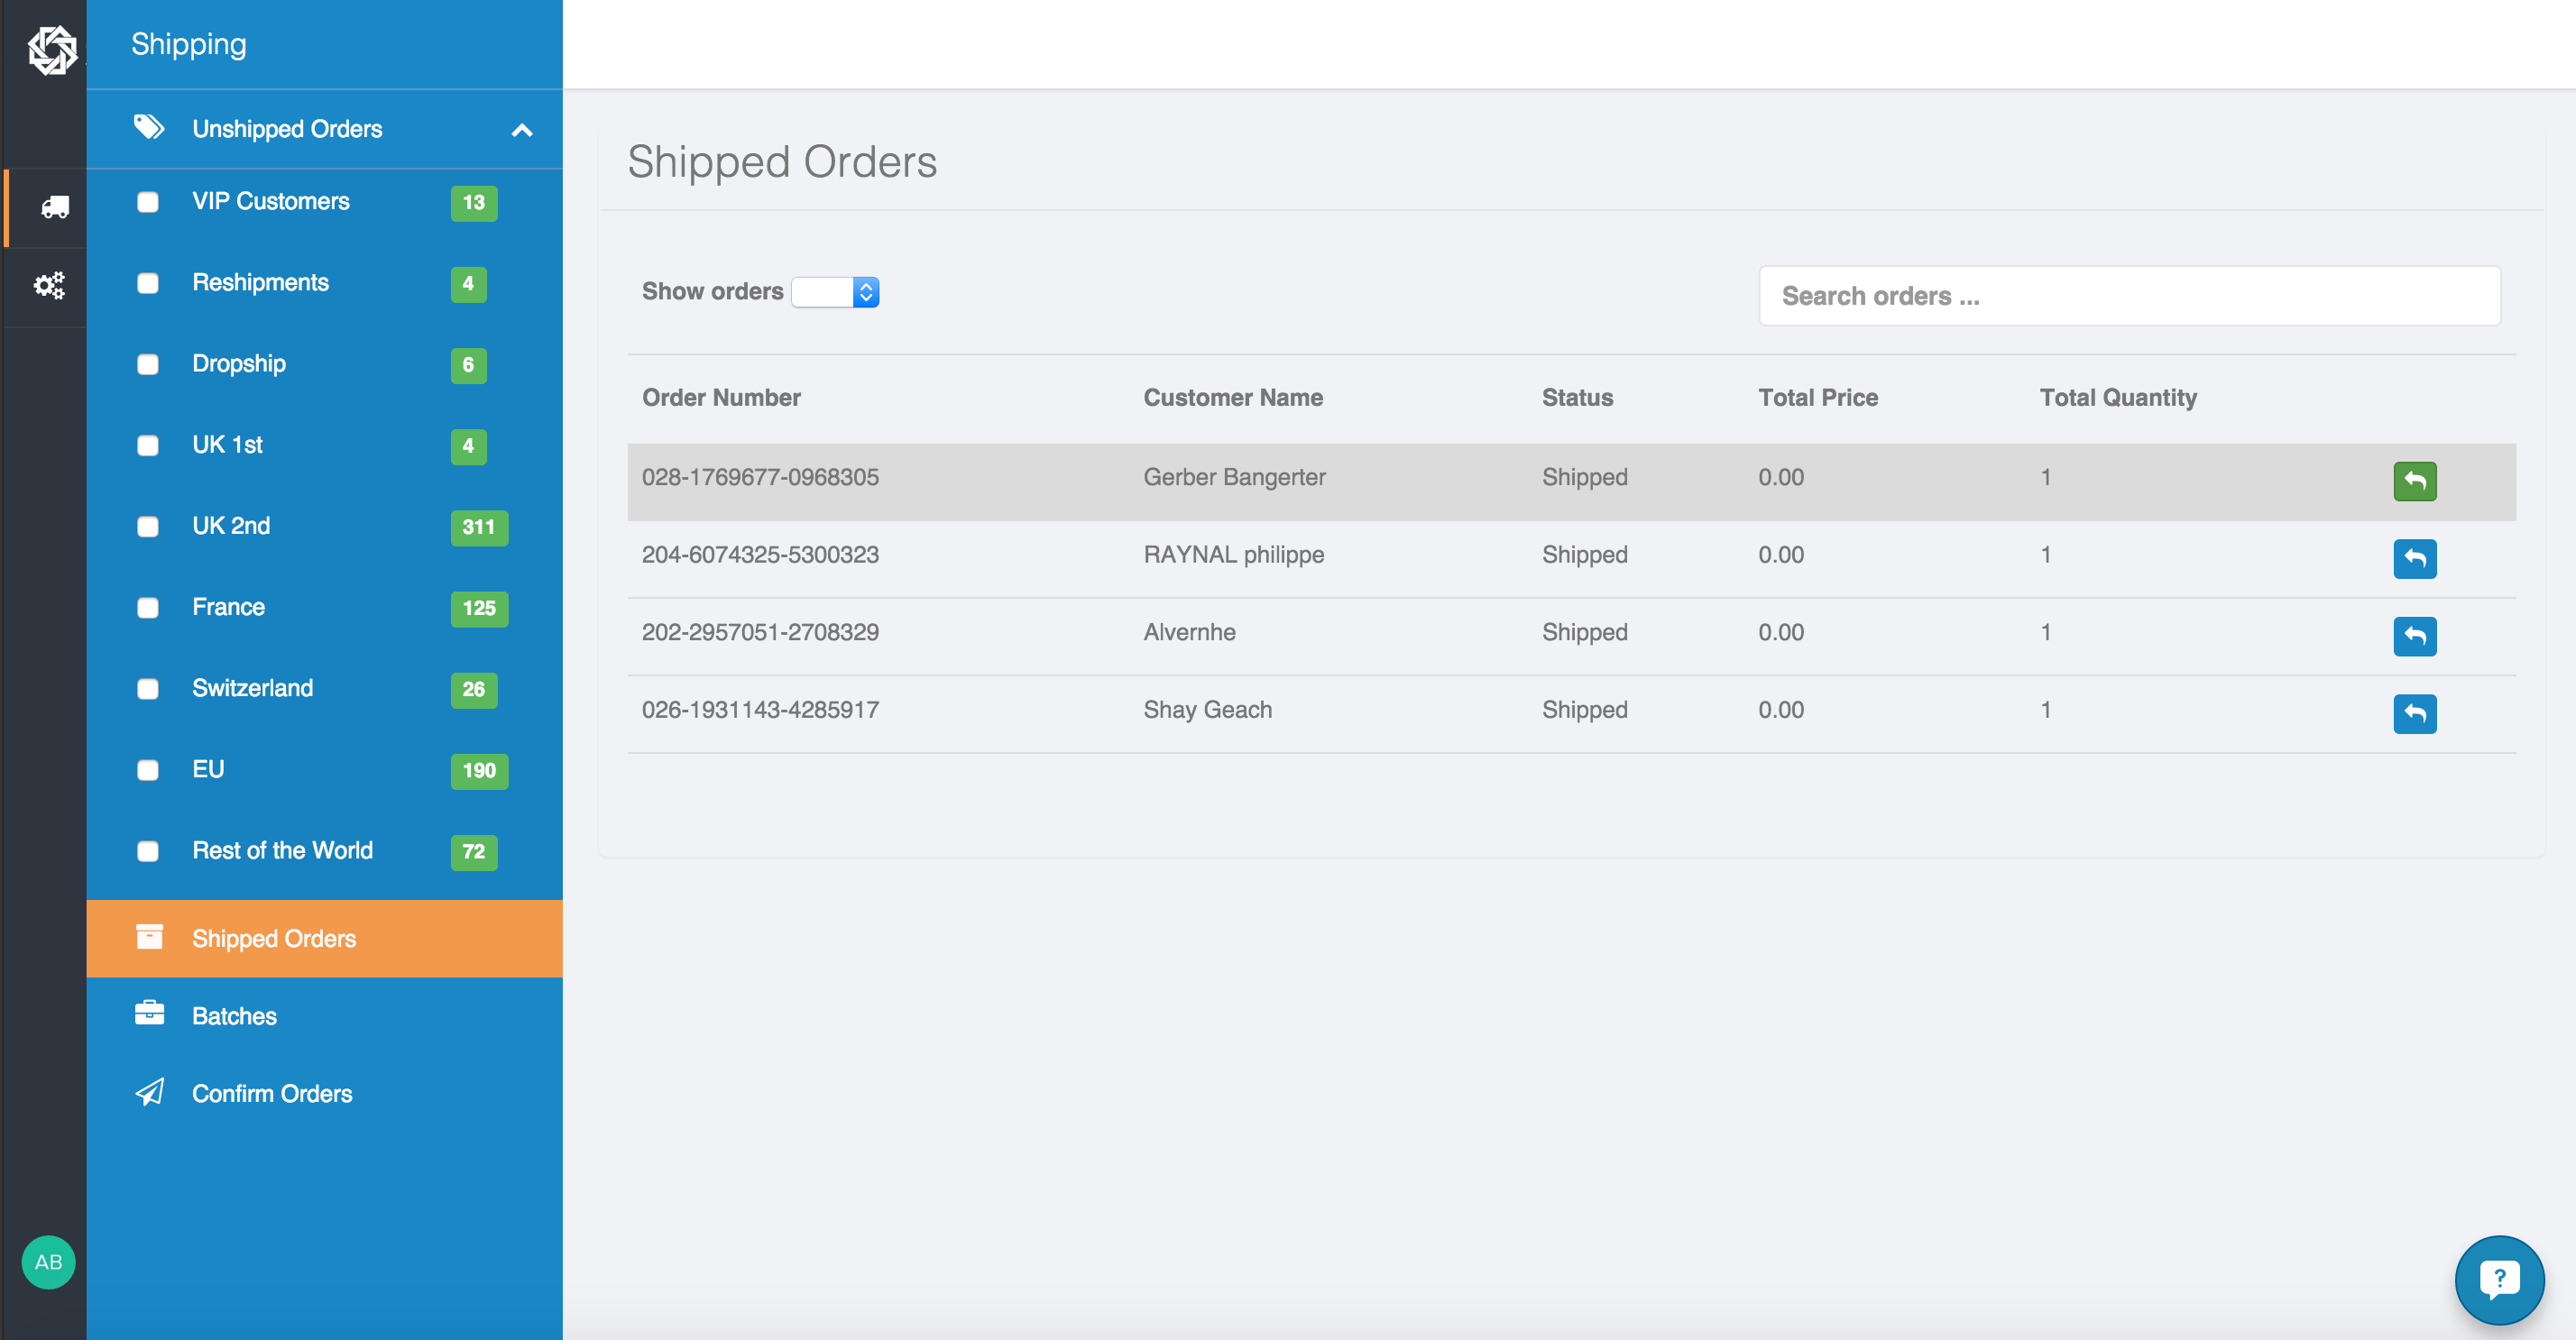Click the truck shipping icon in sidebar

coord(54,207)
